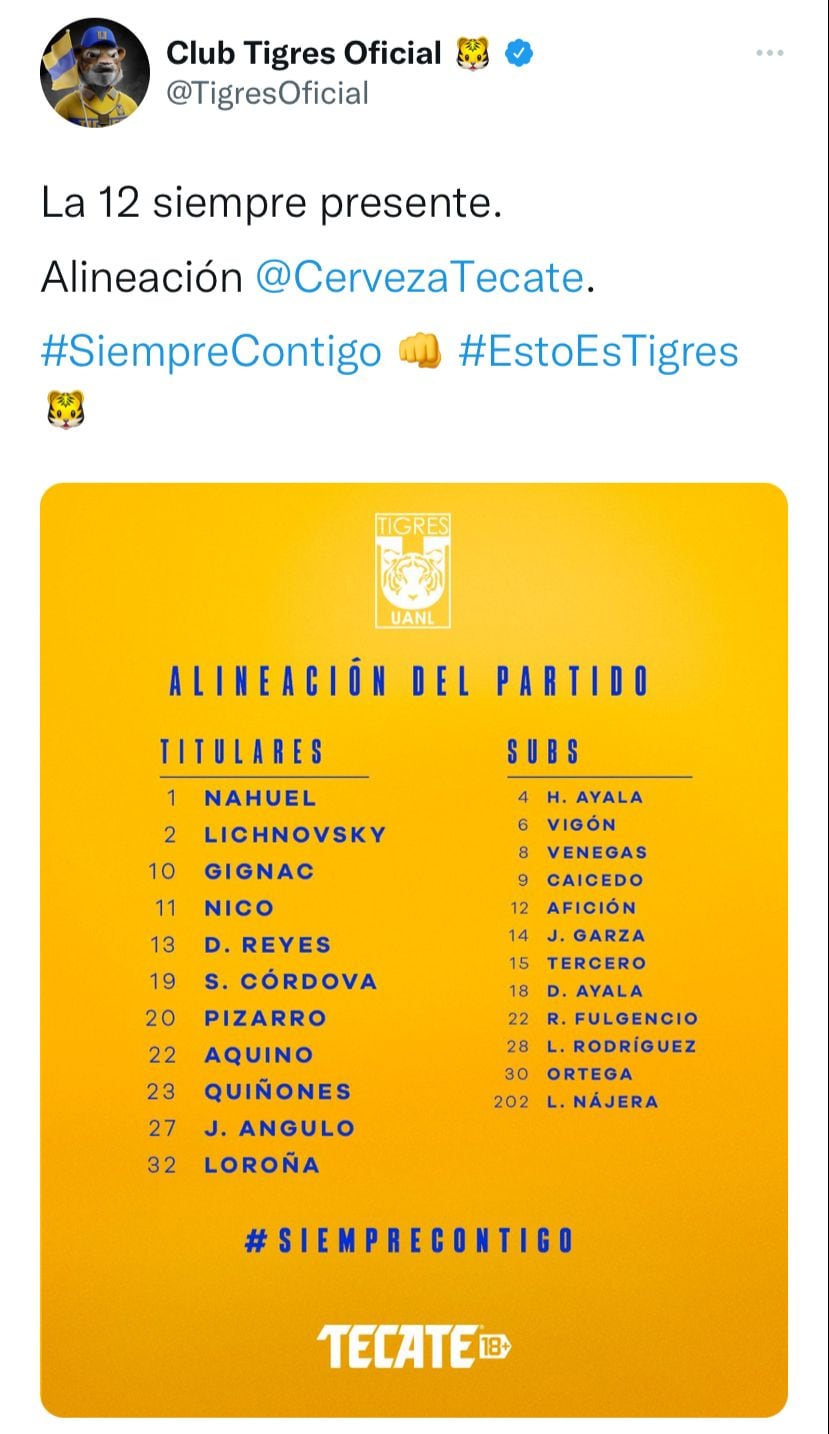Click the Tecate logo at the image bottom

point(396,1346)
